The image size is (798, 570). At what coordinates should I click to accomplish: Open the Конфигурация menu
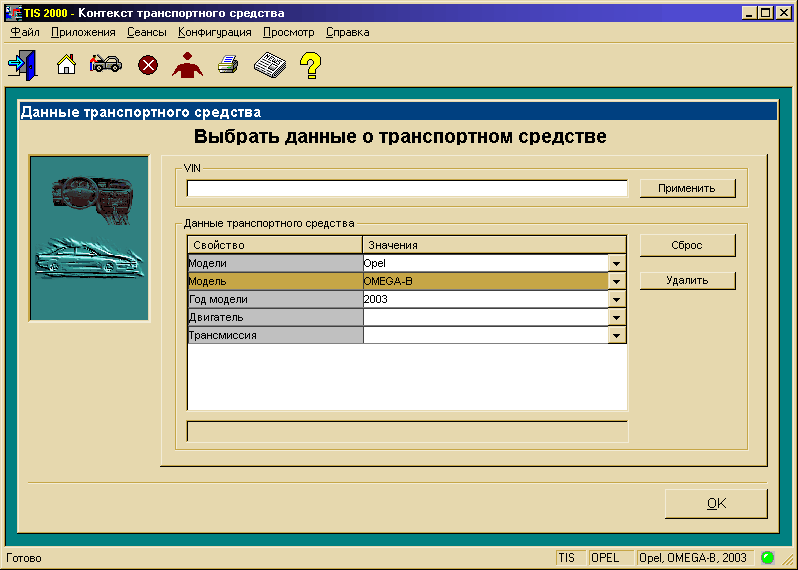(214, 33)
